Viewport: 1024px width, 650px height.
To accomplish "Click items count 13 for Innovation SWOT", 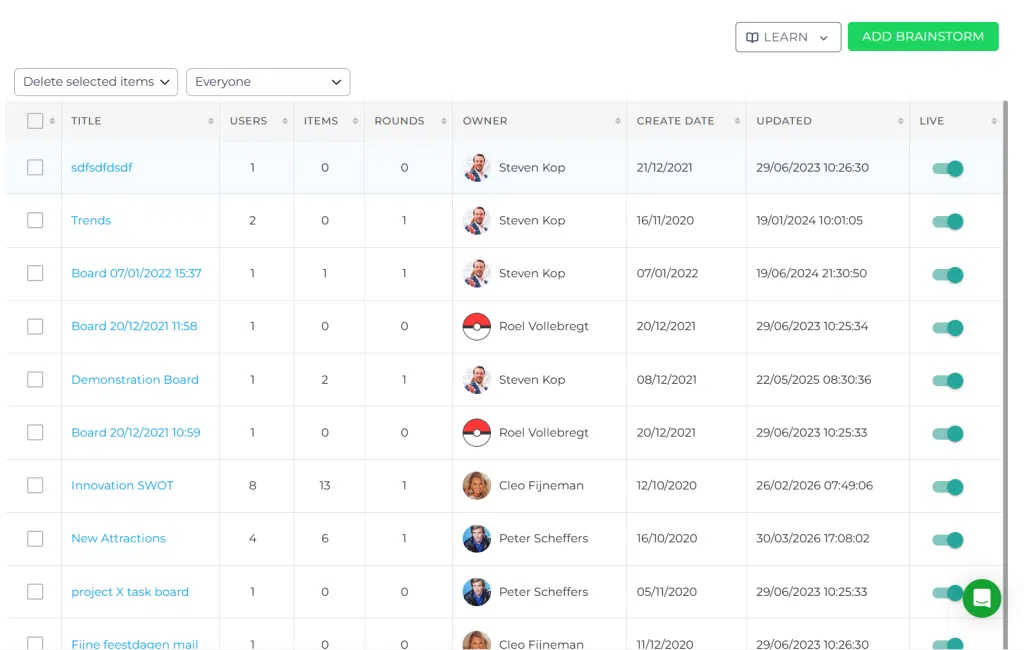I will pyautogui.click(x=325, y=485).
